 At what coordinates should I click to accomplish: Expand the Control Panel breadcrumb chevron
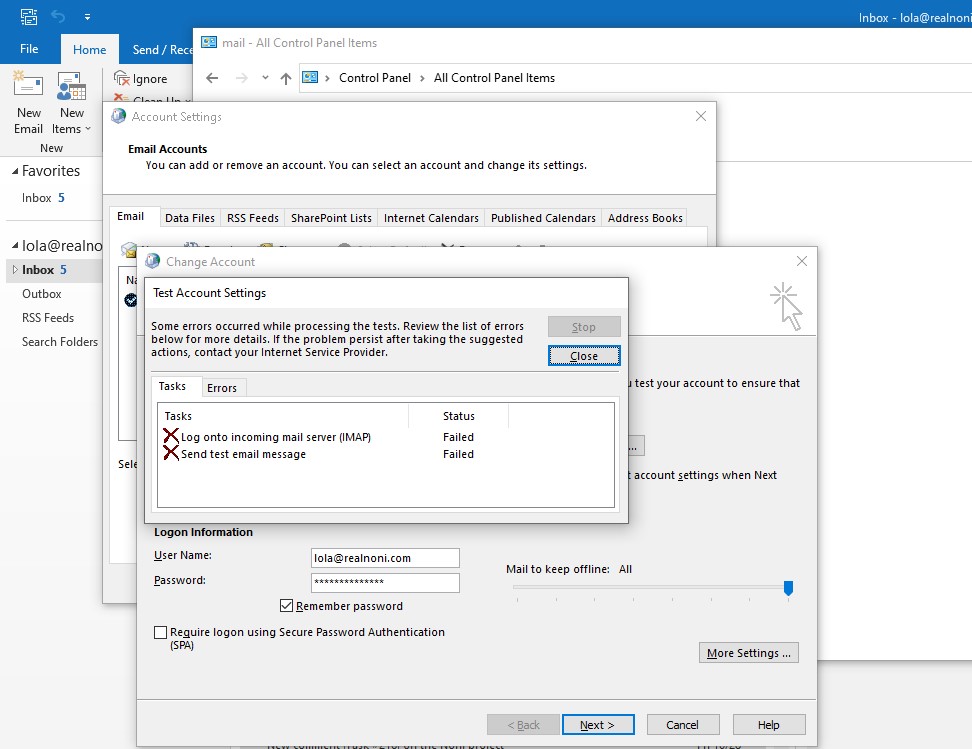click(x=327, y=78)
